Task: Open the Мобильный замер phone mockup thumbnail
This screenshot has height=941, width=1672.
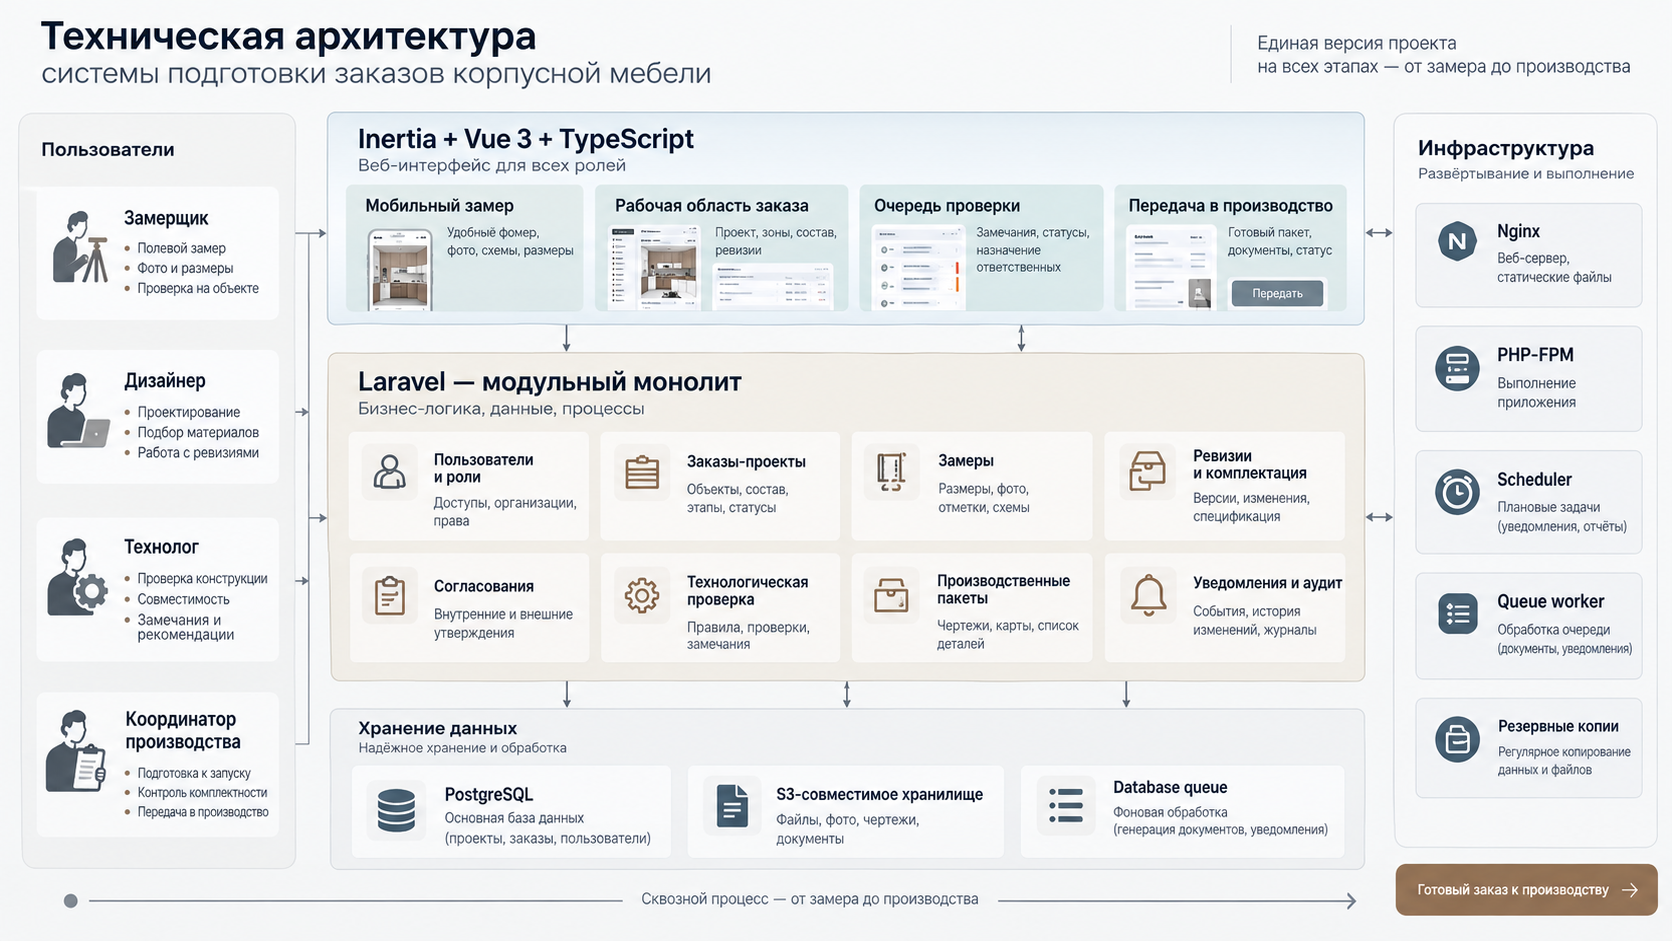Action: (x=399, y=269)
